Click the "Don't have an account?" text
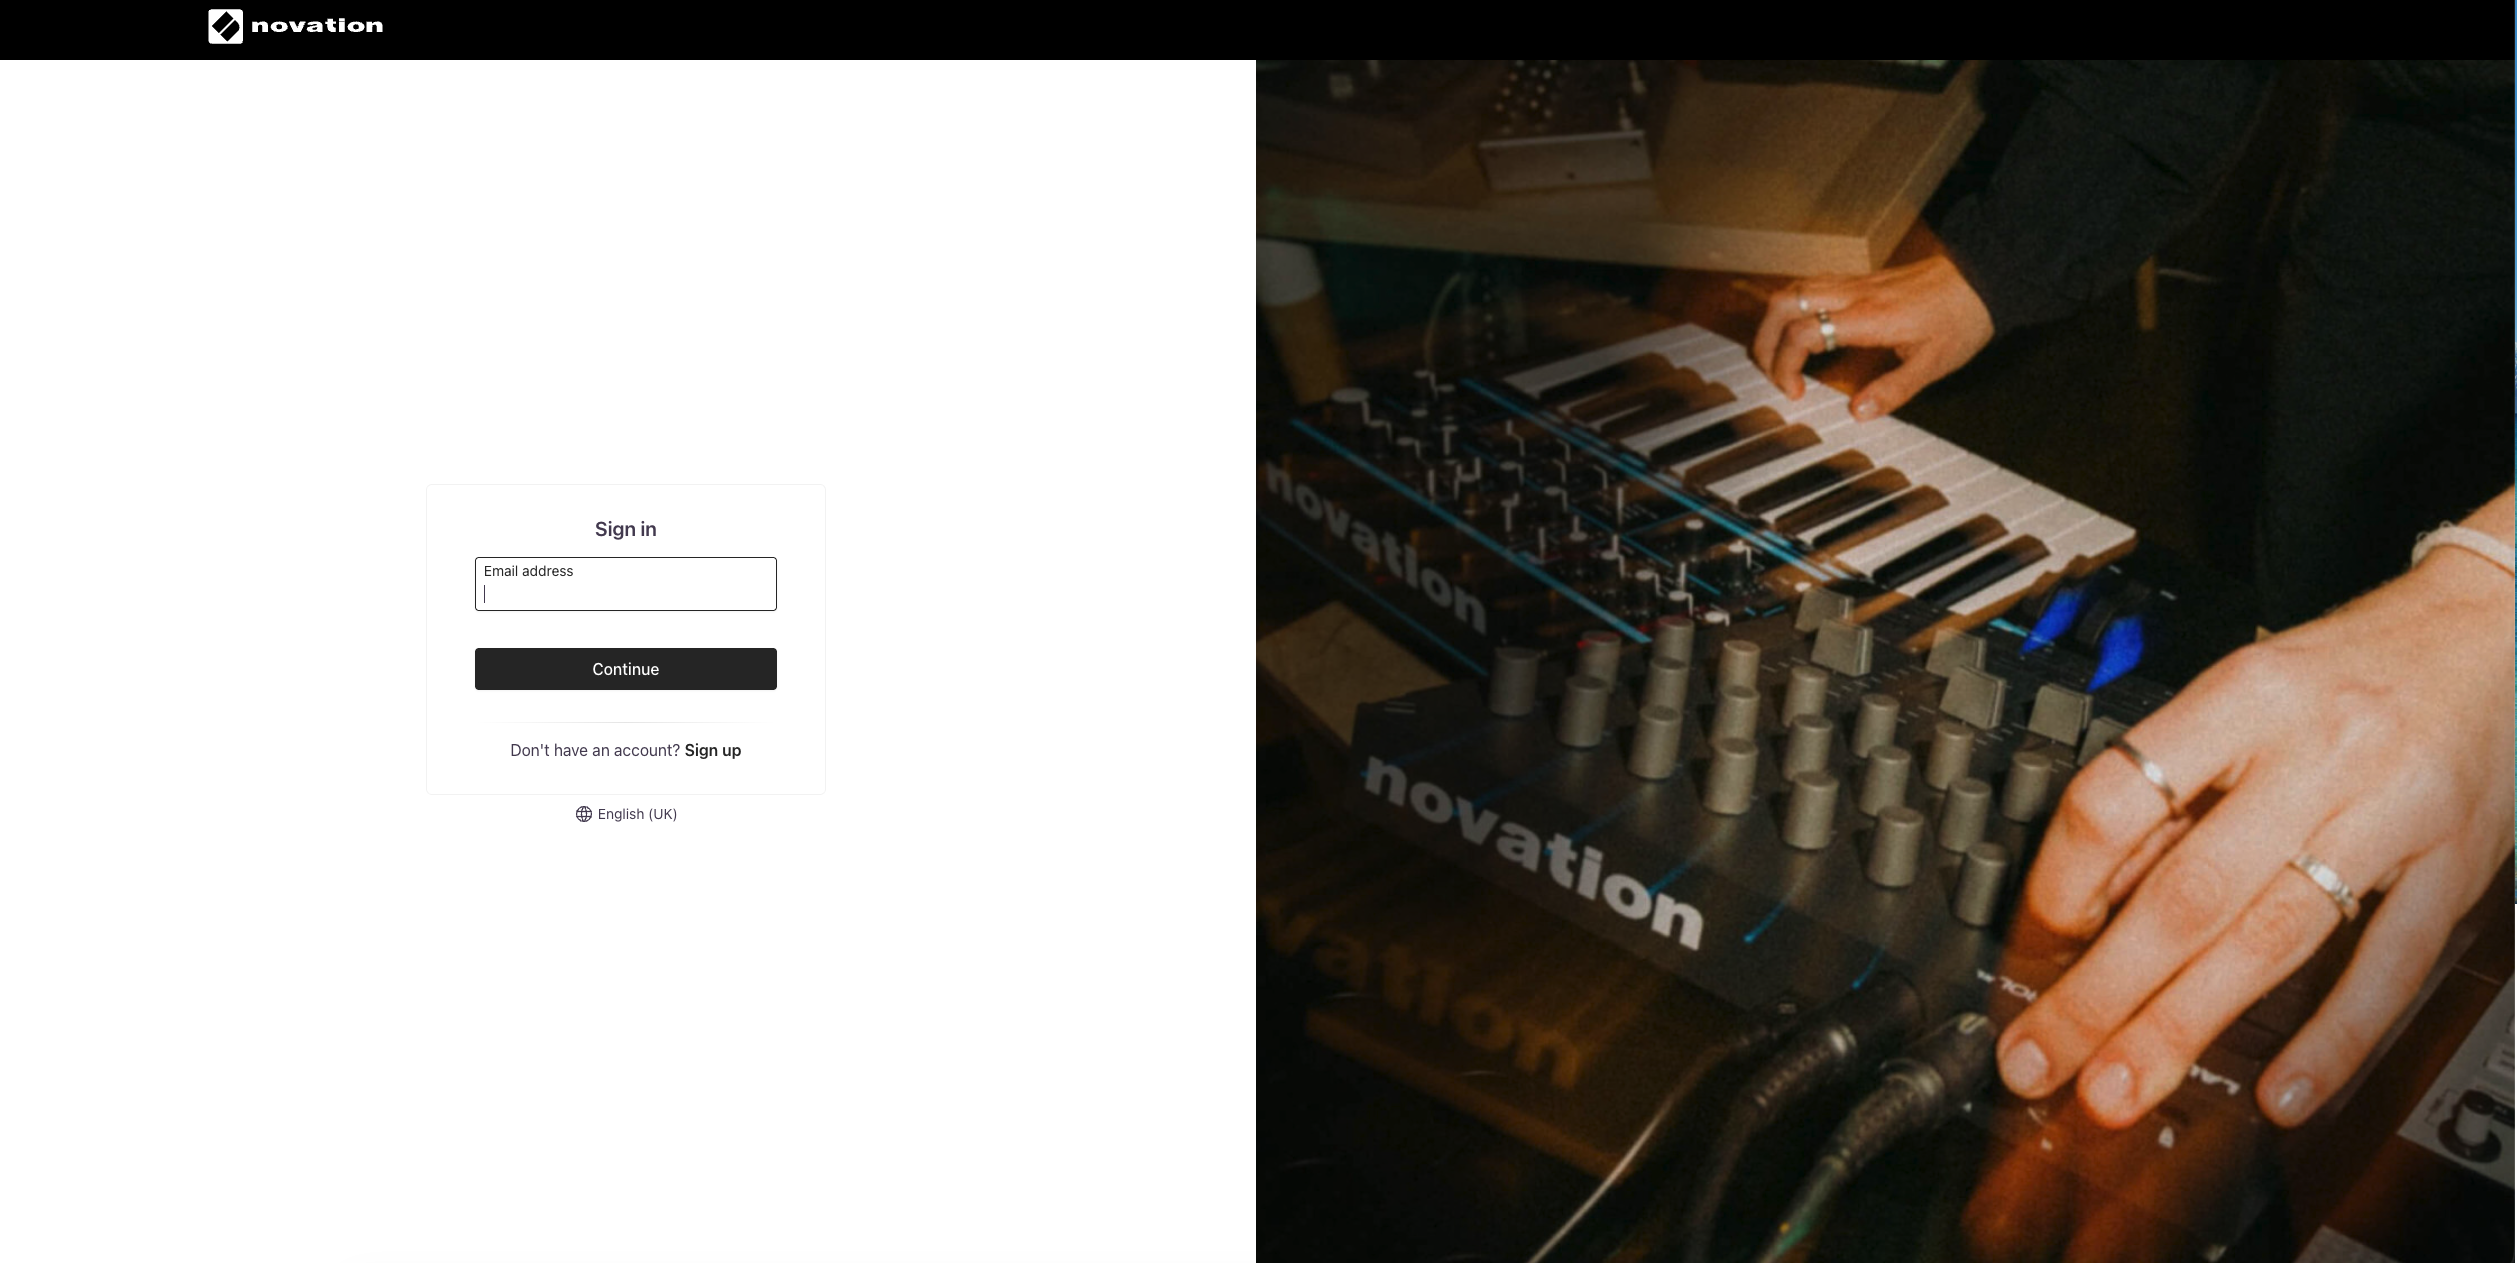Image resolution: width=2517 pixels, height=1263 pixels. [x=595, y=750]
